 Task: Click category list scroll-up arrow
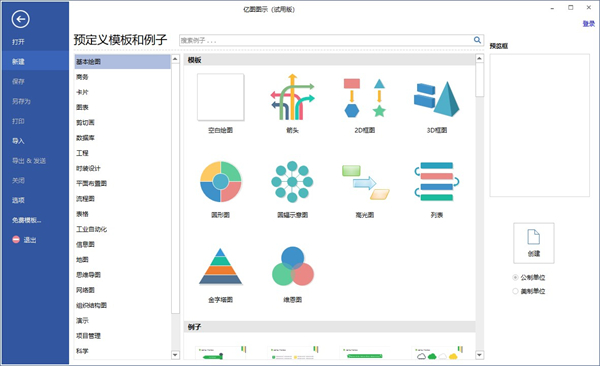click(x=175, y=59)
